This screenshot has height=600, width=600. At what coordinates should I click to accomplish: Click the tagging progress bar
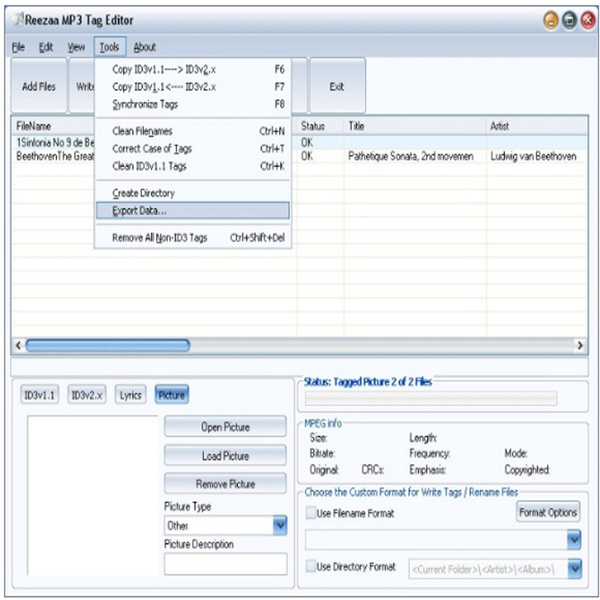point(431,398)
